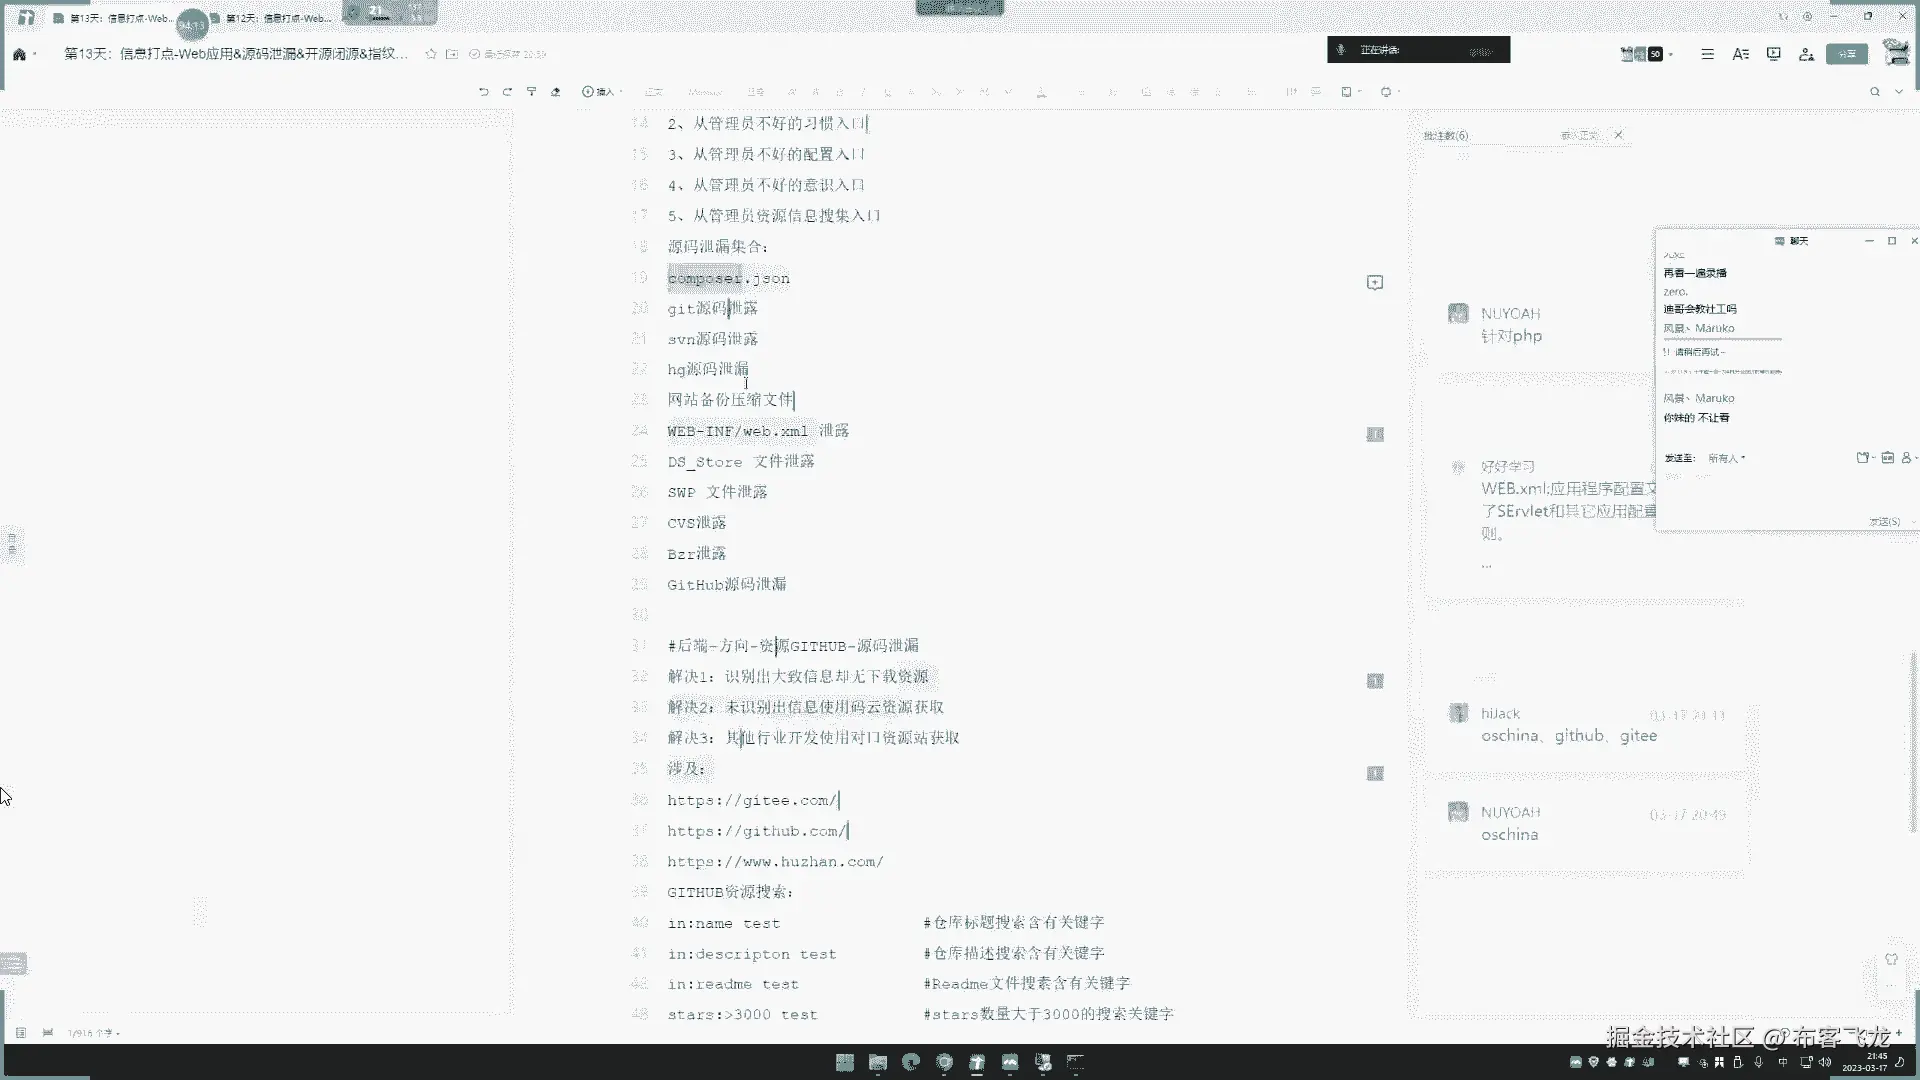This screenshot has height=1080, width=1920.
Task: Click the home icon at top left
Action: (x=19, y=54)
